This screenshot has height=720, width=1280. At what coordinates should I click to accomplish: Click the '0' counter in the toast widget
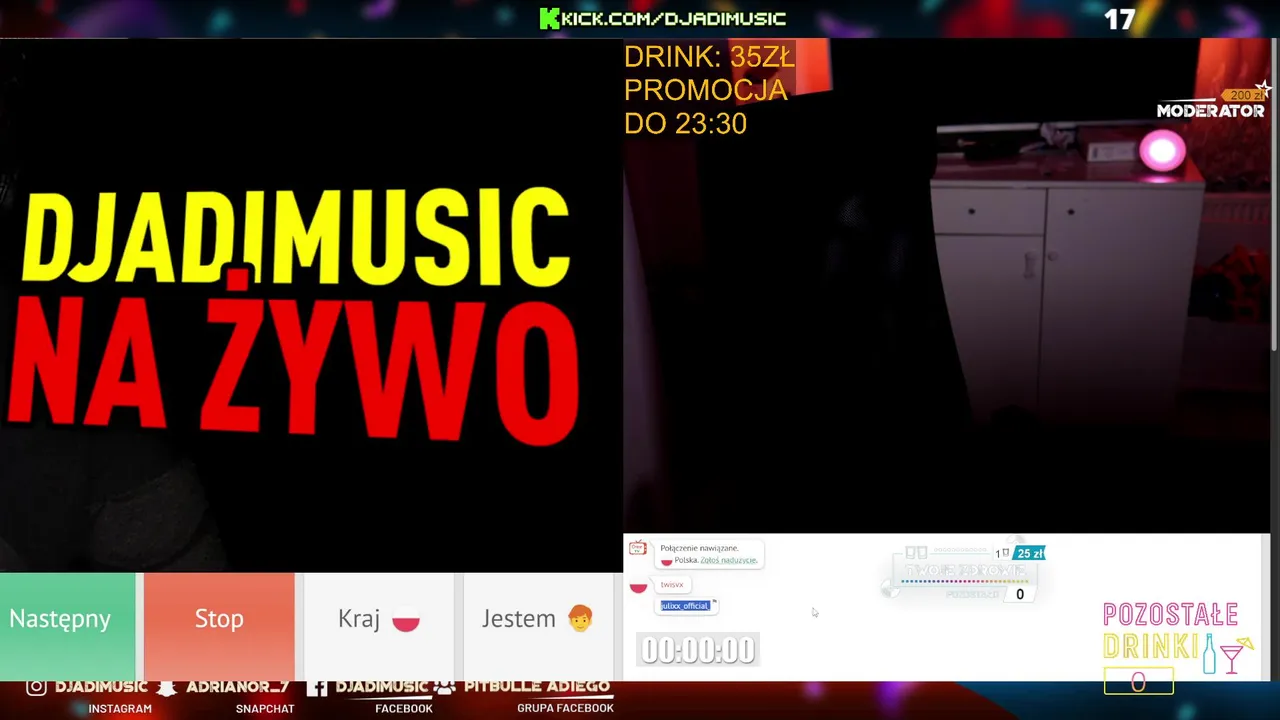[x=1020, y=594]
